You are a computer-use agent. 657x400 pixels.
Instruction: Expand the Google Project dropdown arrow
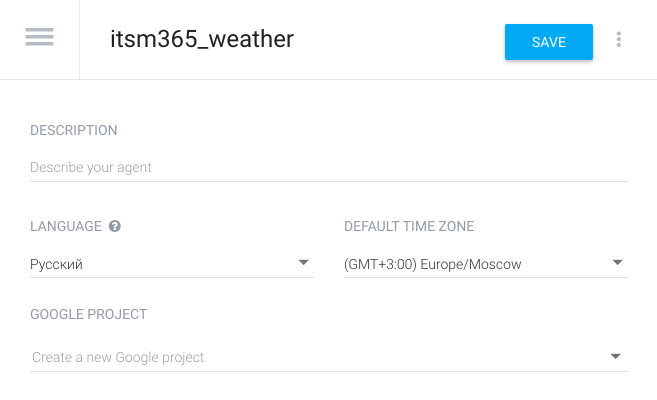point(616,356)
